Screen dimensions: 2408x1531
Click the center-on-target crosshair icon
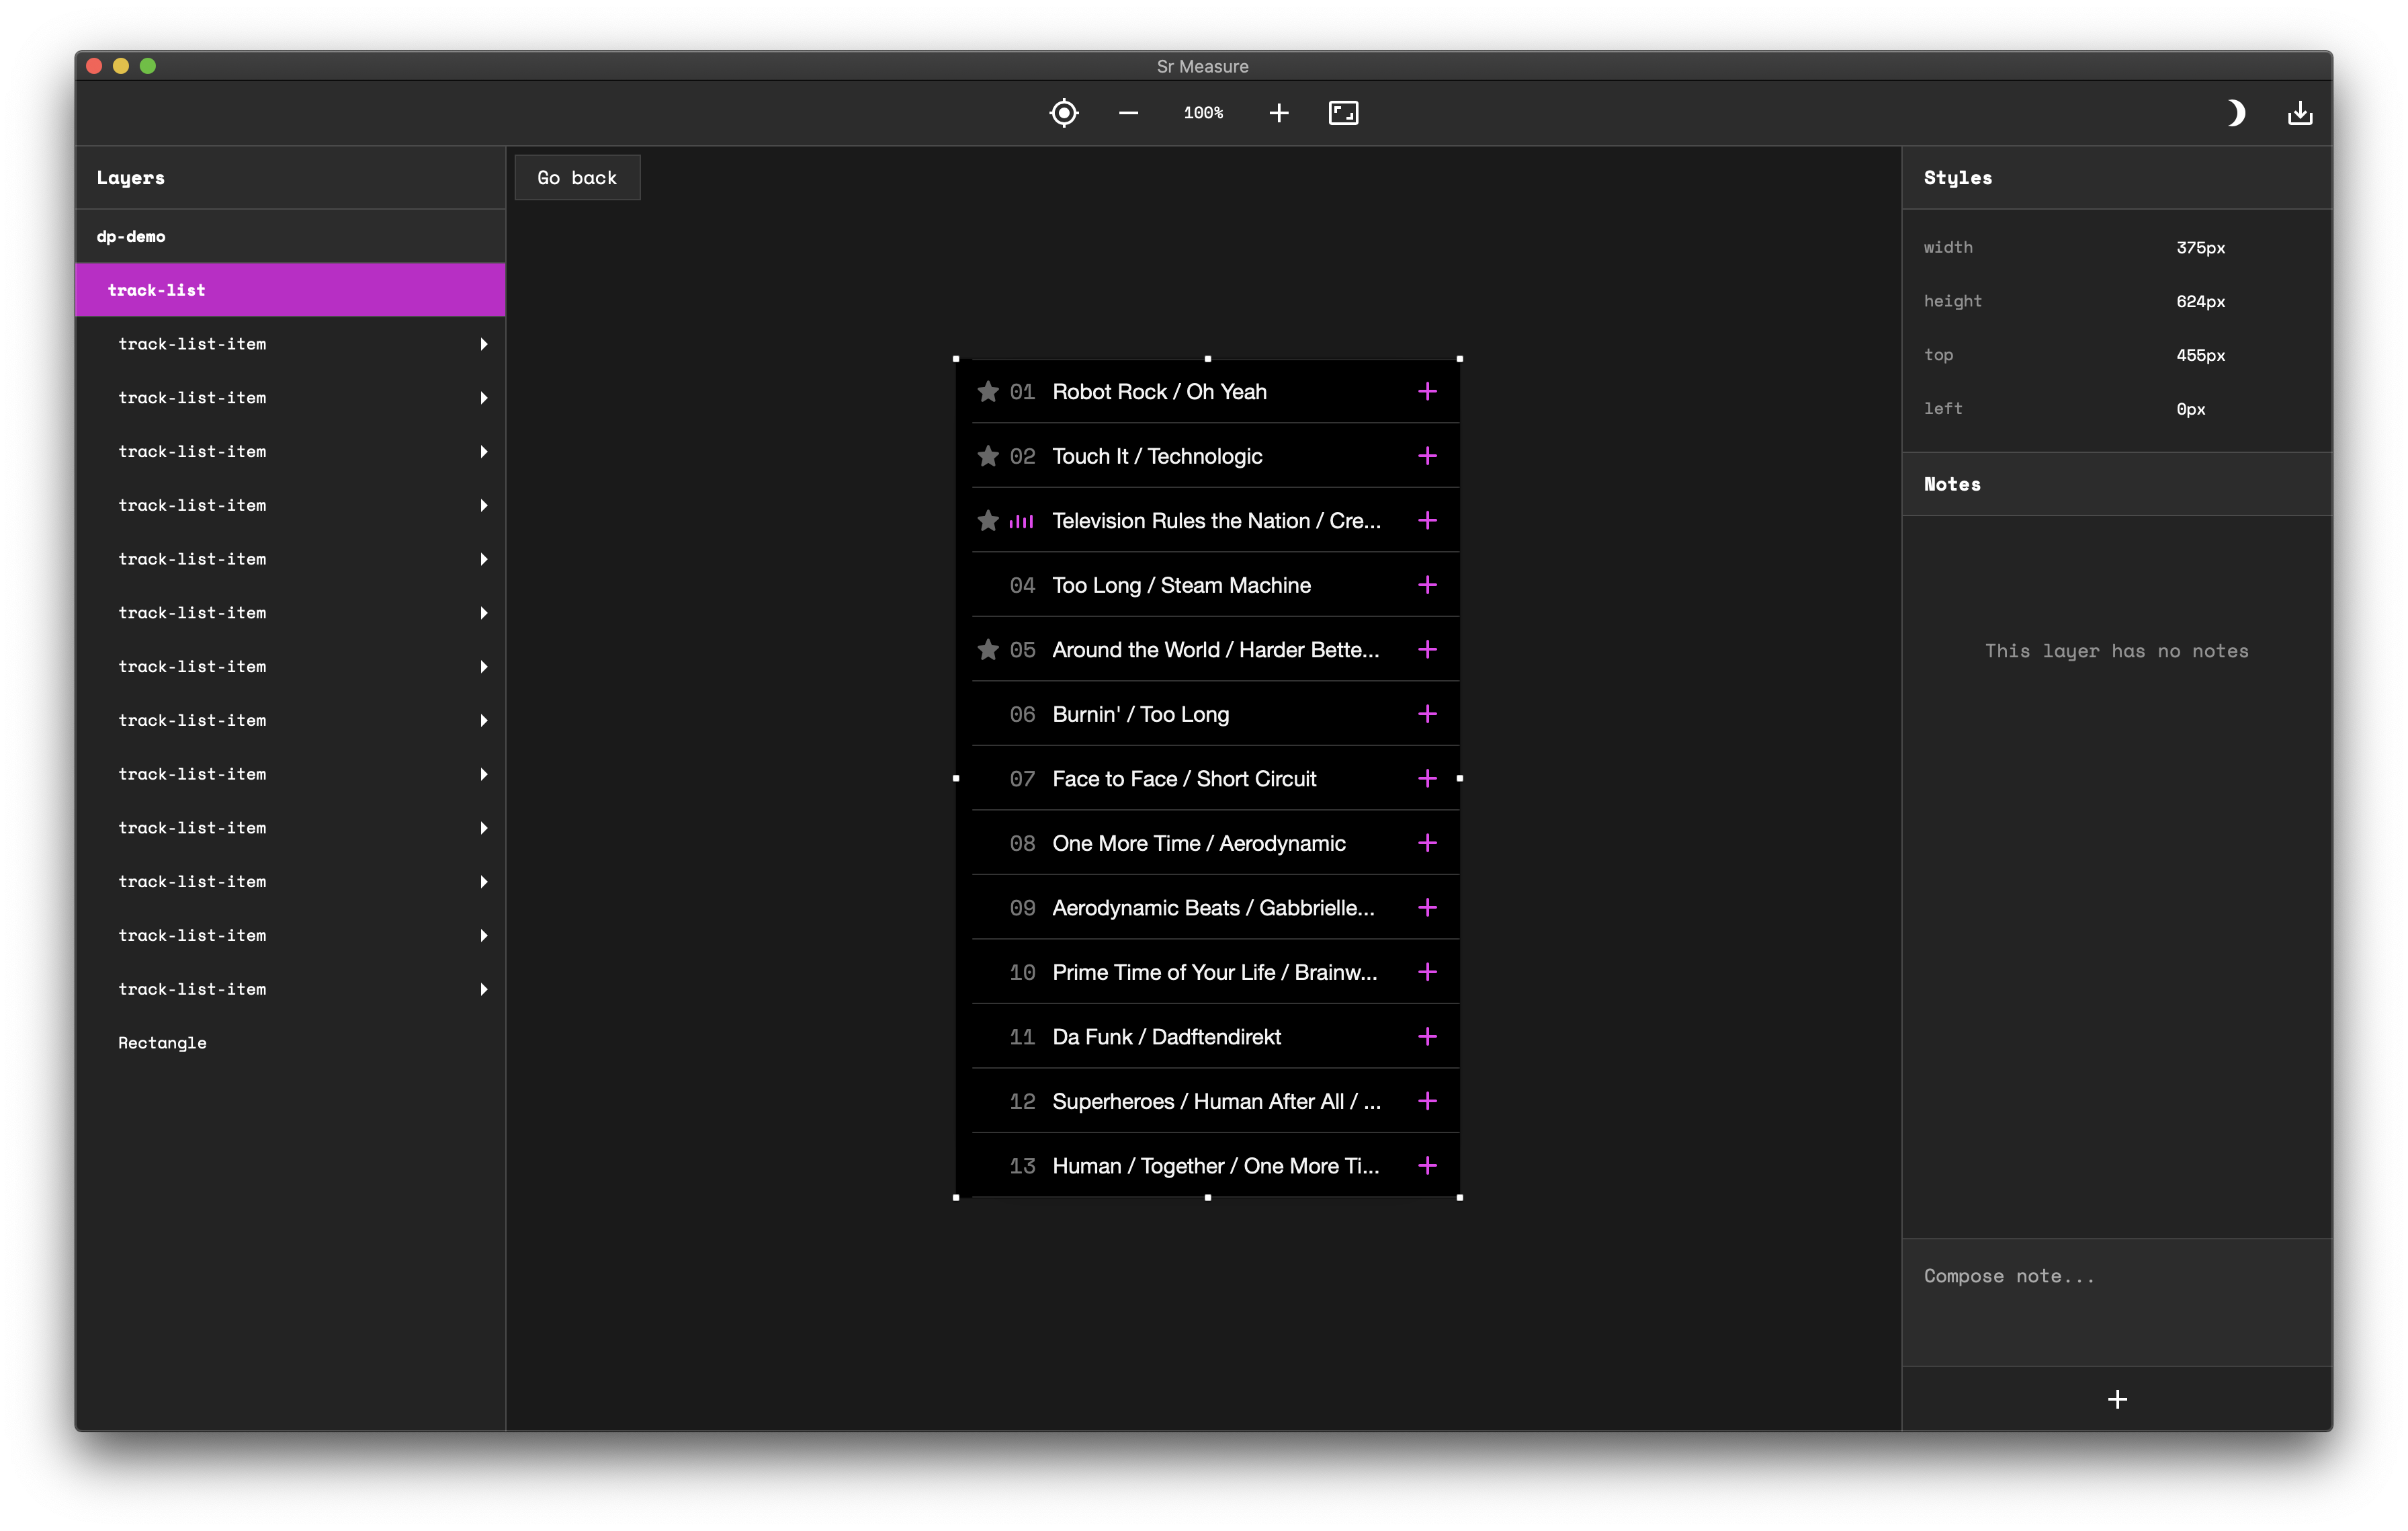(x=1064, y=113)
